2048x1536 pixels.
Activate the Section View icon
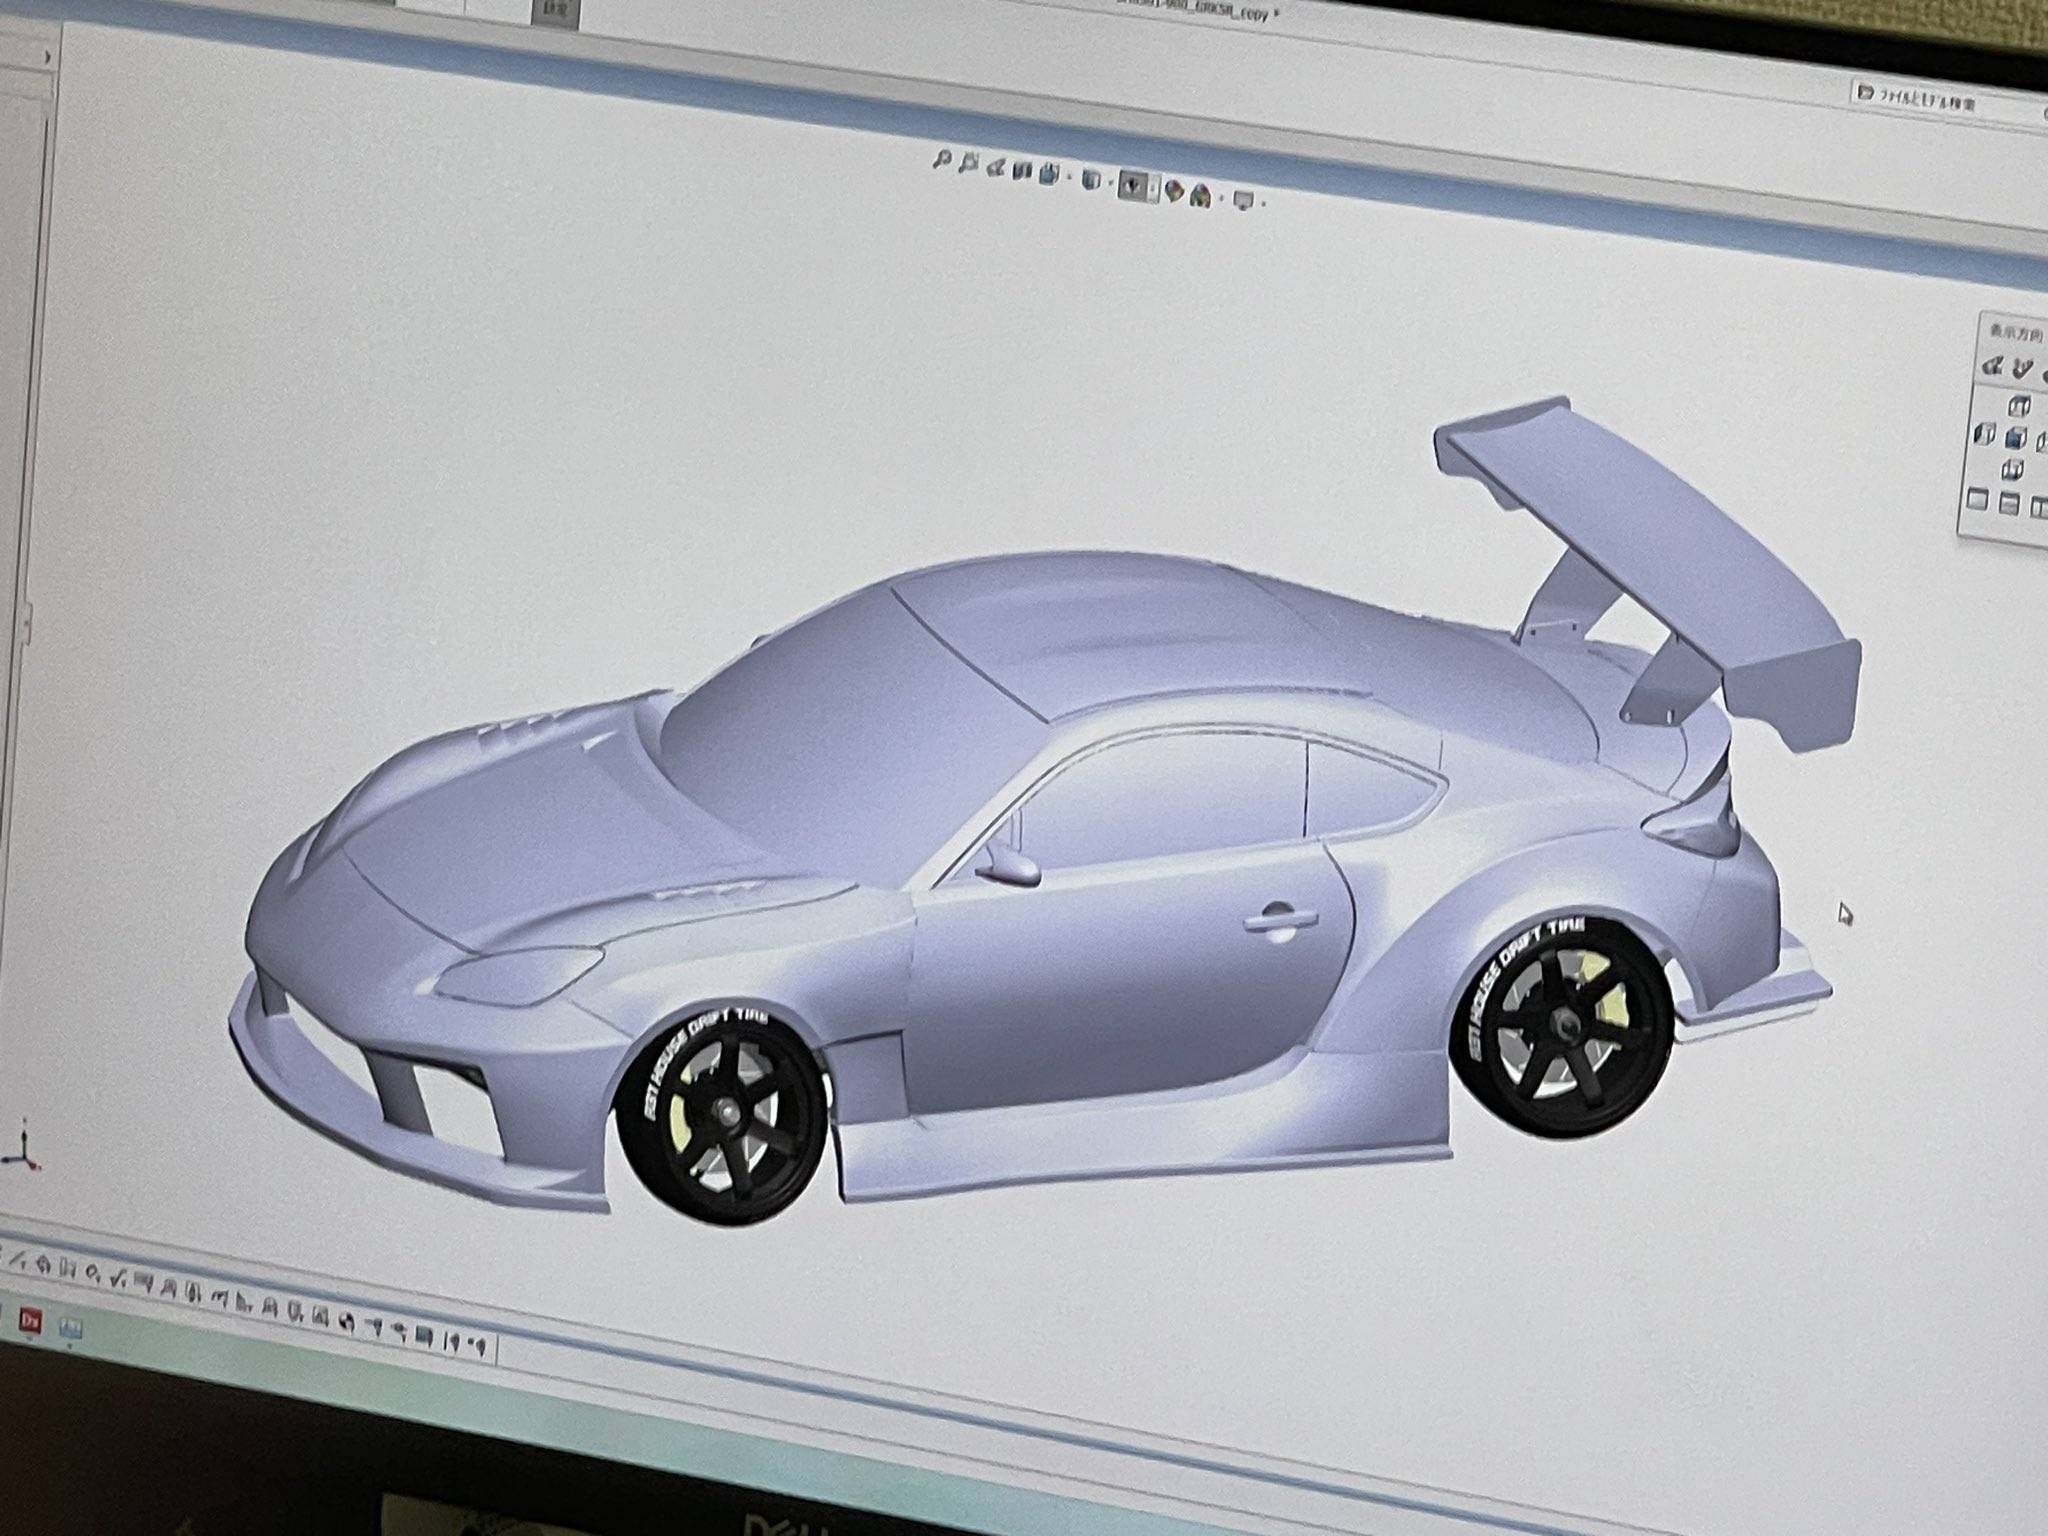click(1021, 171)
